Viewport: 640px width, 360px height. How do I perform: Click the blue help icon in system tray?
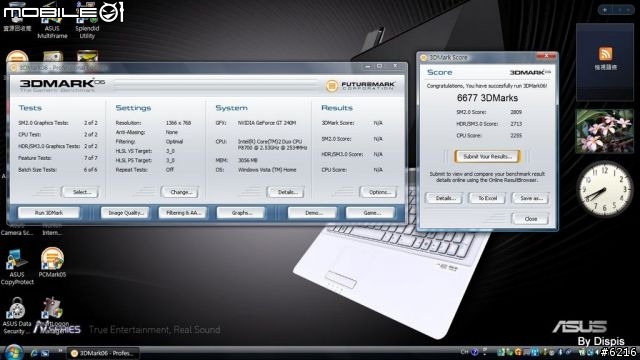[474, 352]
